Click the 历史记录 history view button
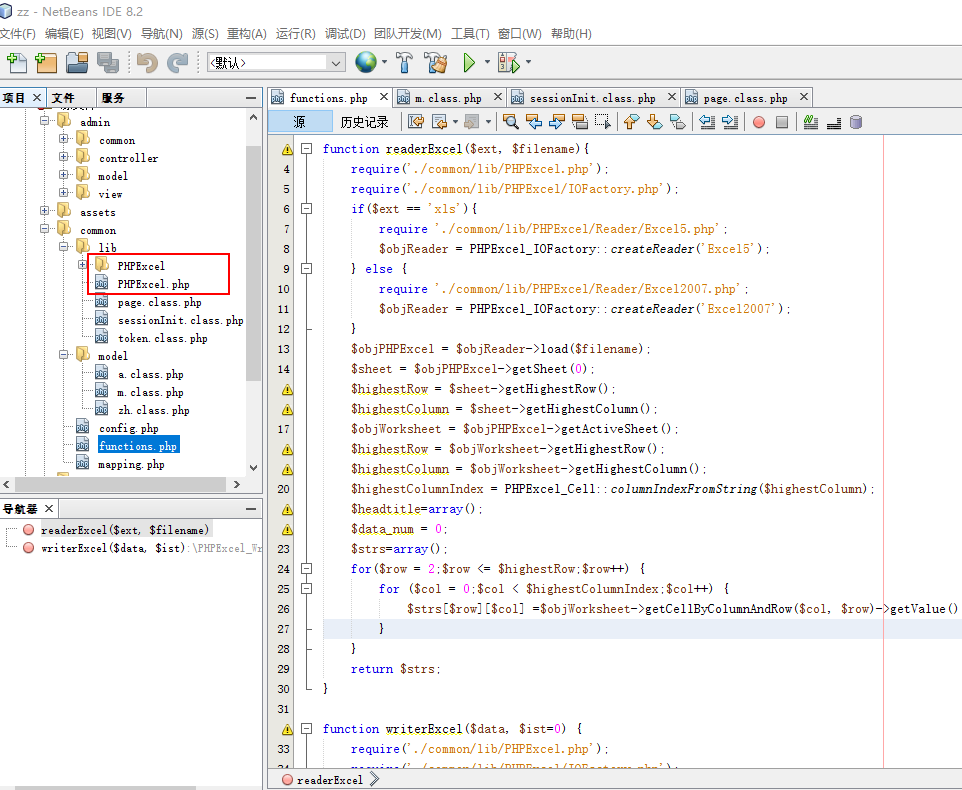The image size is (962, 790). click(x=364, y=122)
